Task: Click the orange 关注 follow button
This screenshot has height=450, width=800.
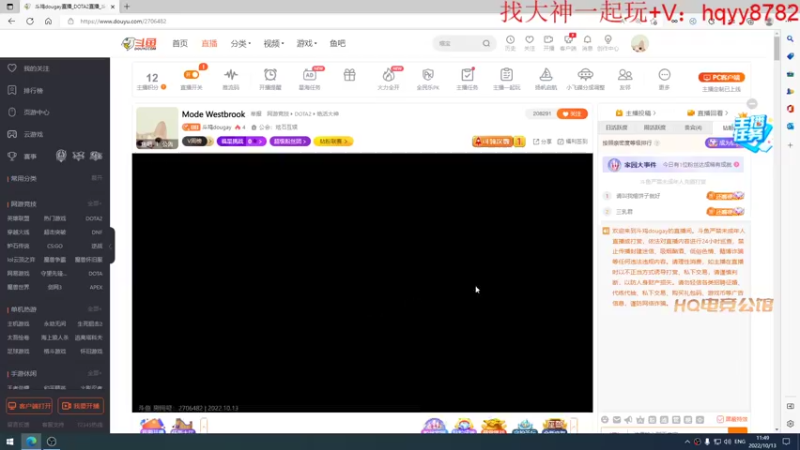Action: pyautogui.click(x=572, y=114)
